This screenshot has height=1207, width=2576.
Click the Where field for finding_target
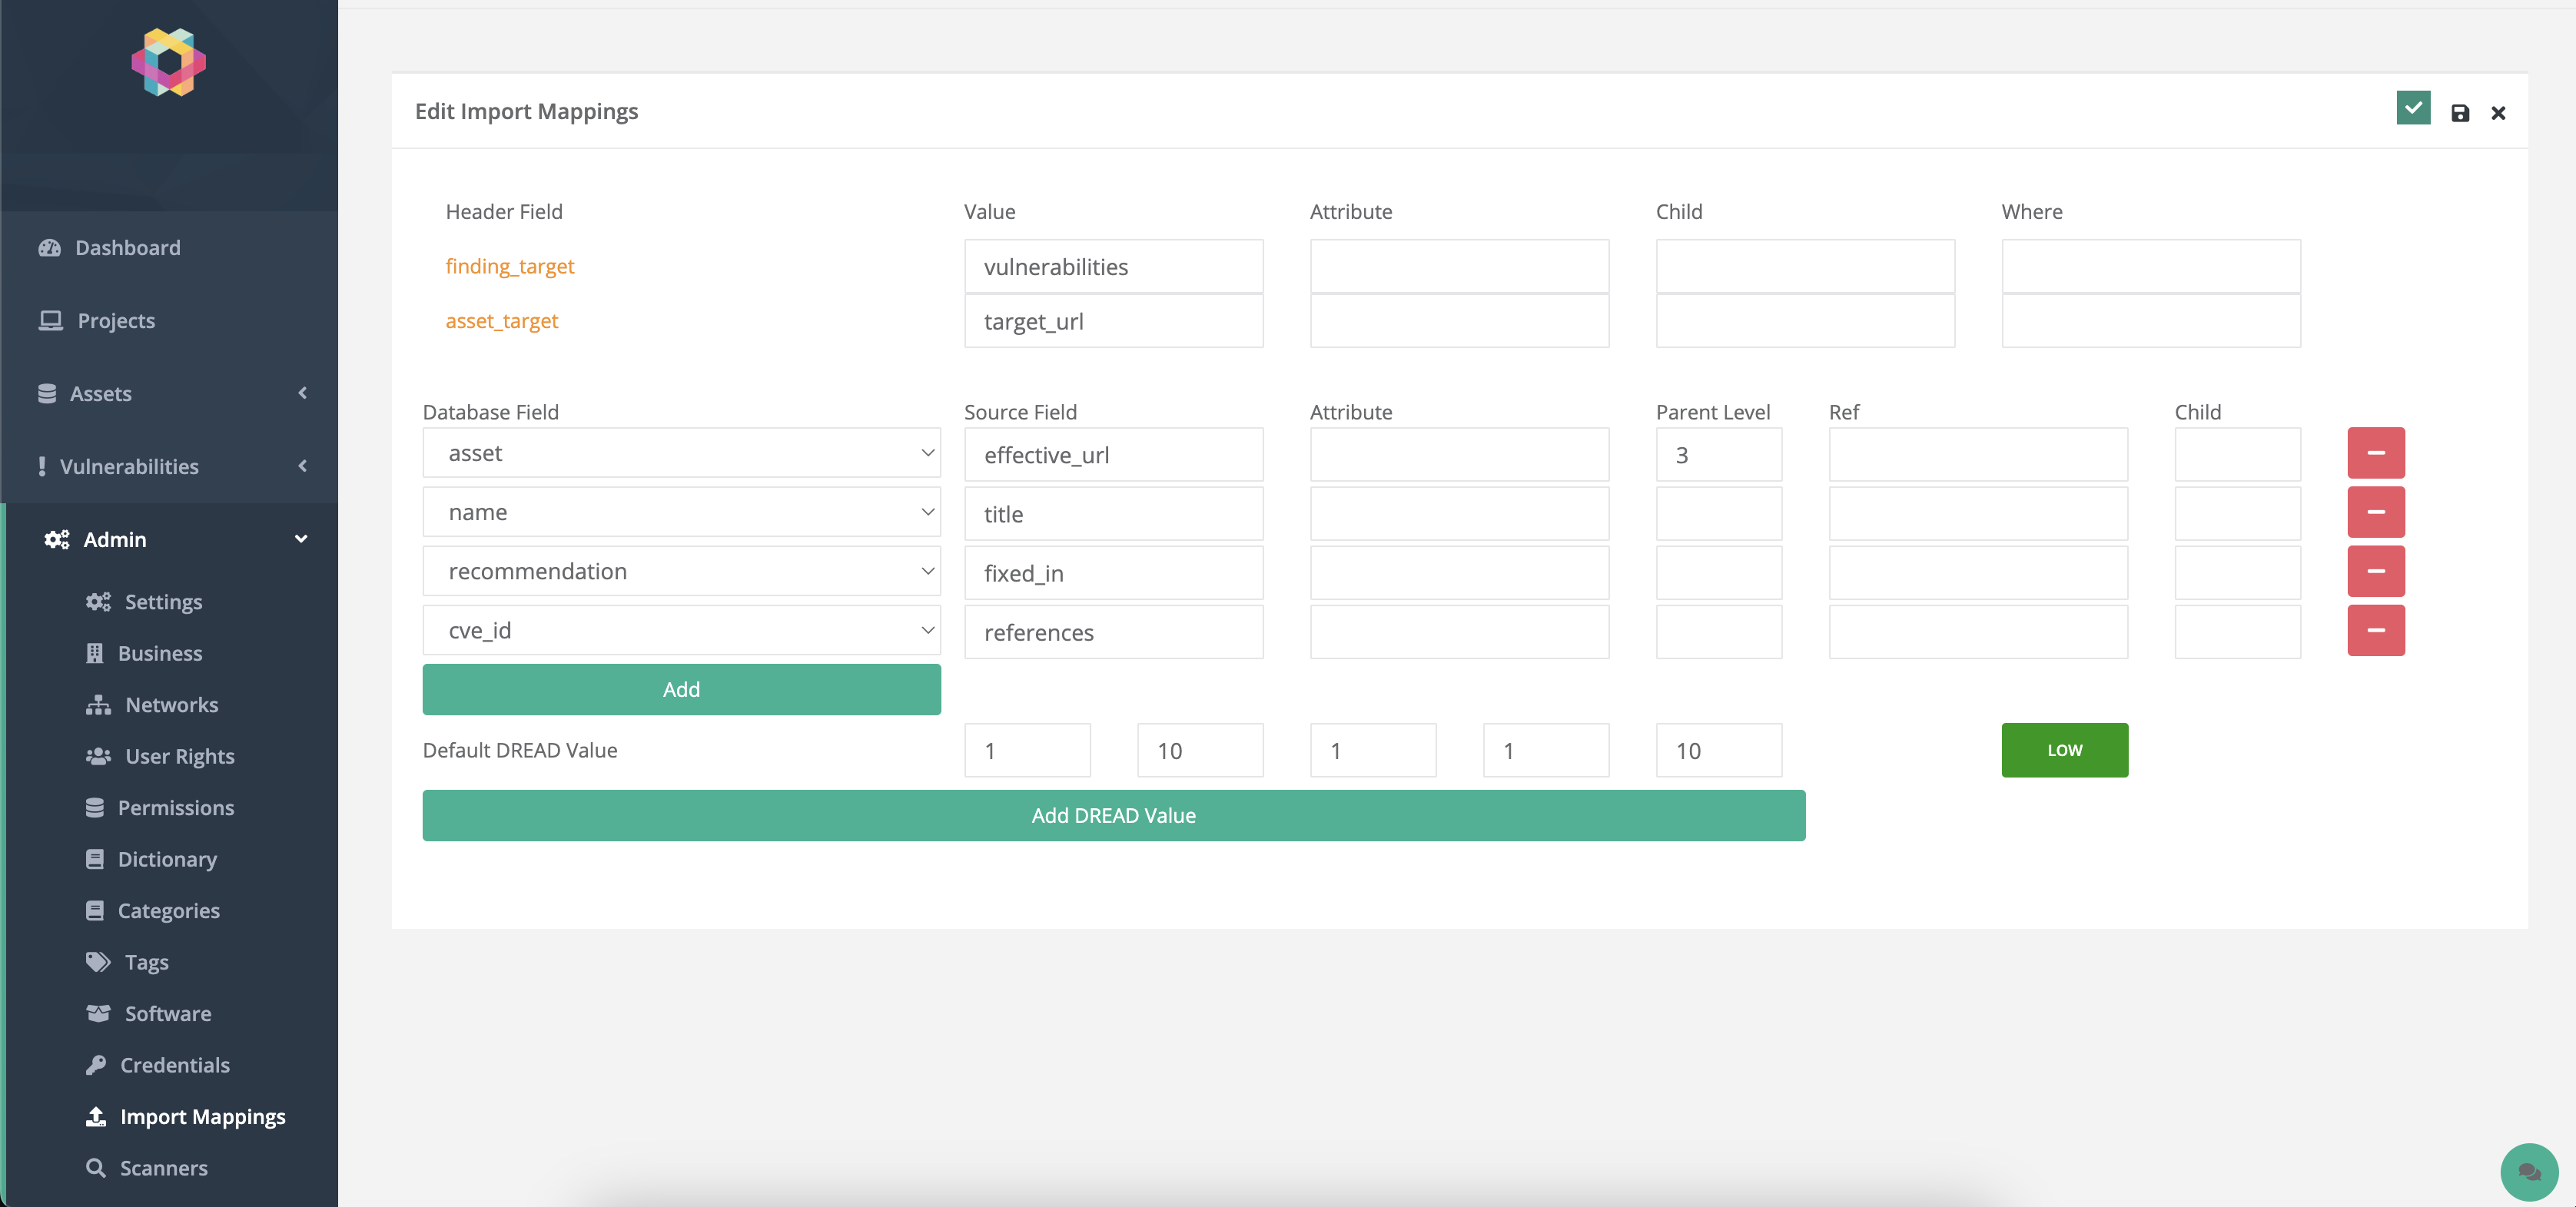[x=2150, y=266]
